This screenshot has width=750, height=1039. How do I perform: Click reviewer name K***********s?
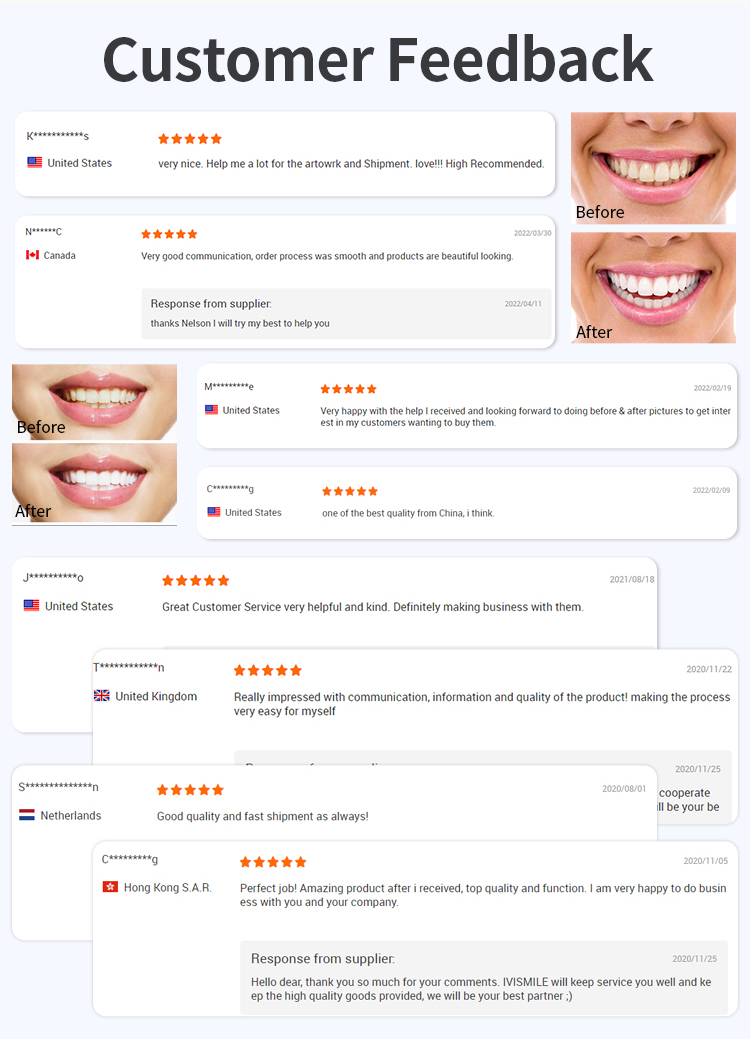58,136
